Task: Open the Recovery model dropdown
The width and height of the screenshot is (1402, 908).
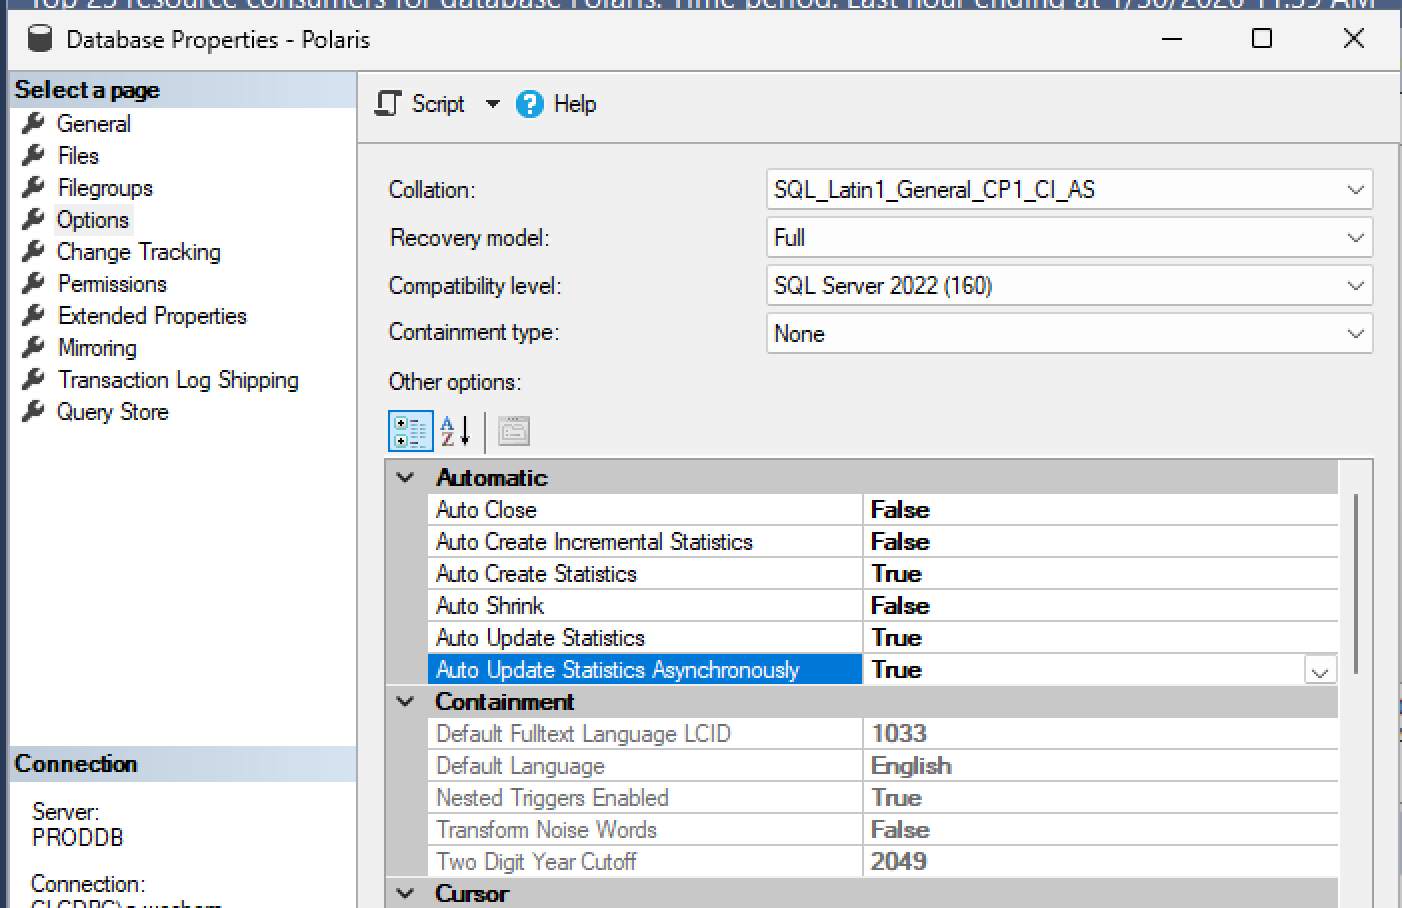Action: pos(1355,238)
